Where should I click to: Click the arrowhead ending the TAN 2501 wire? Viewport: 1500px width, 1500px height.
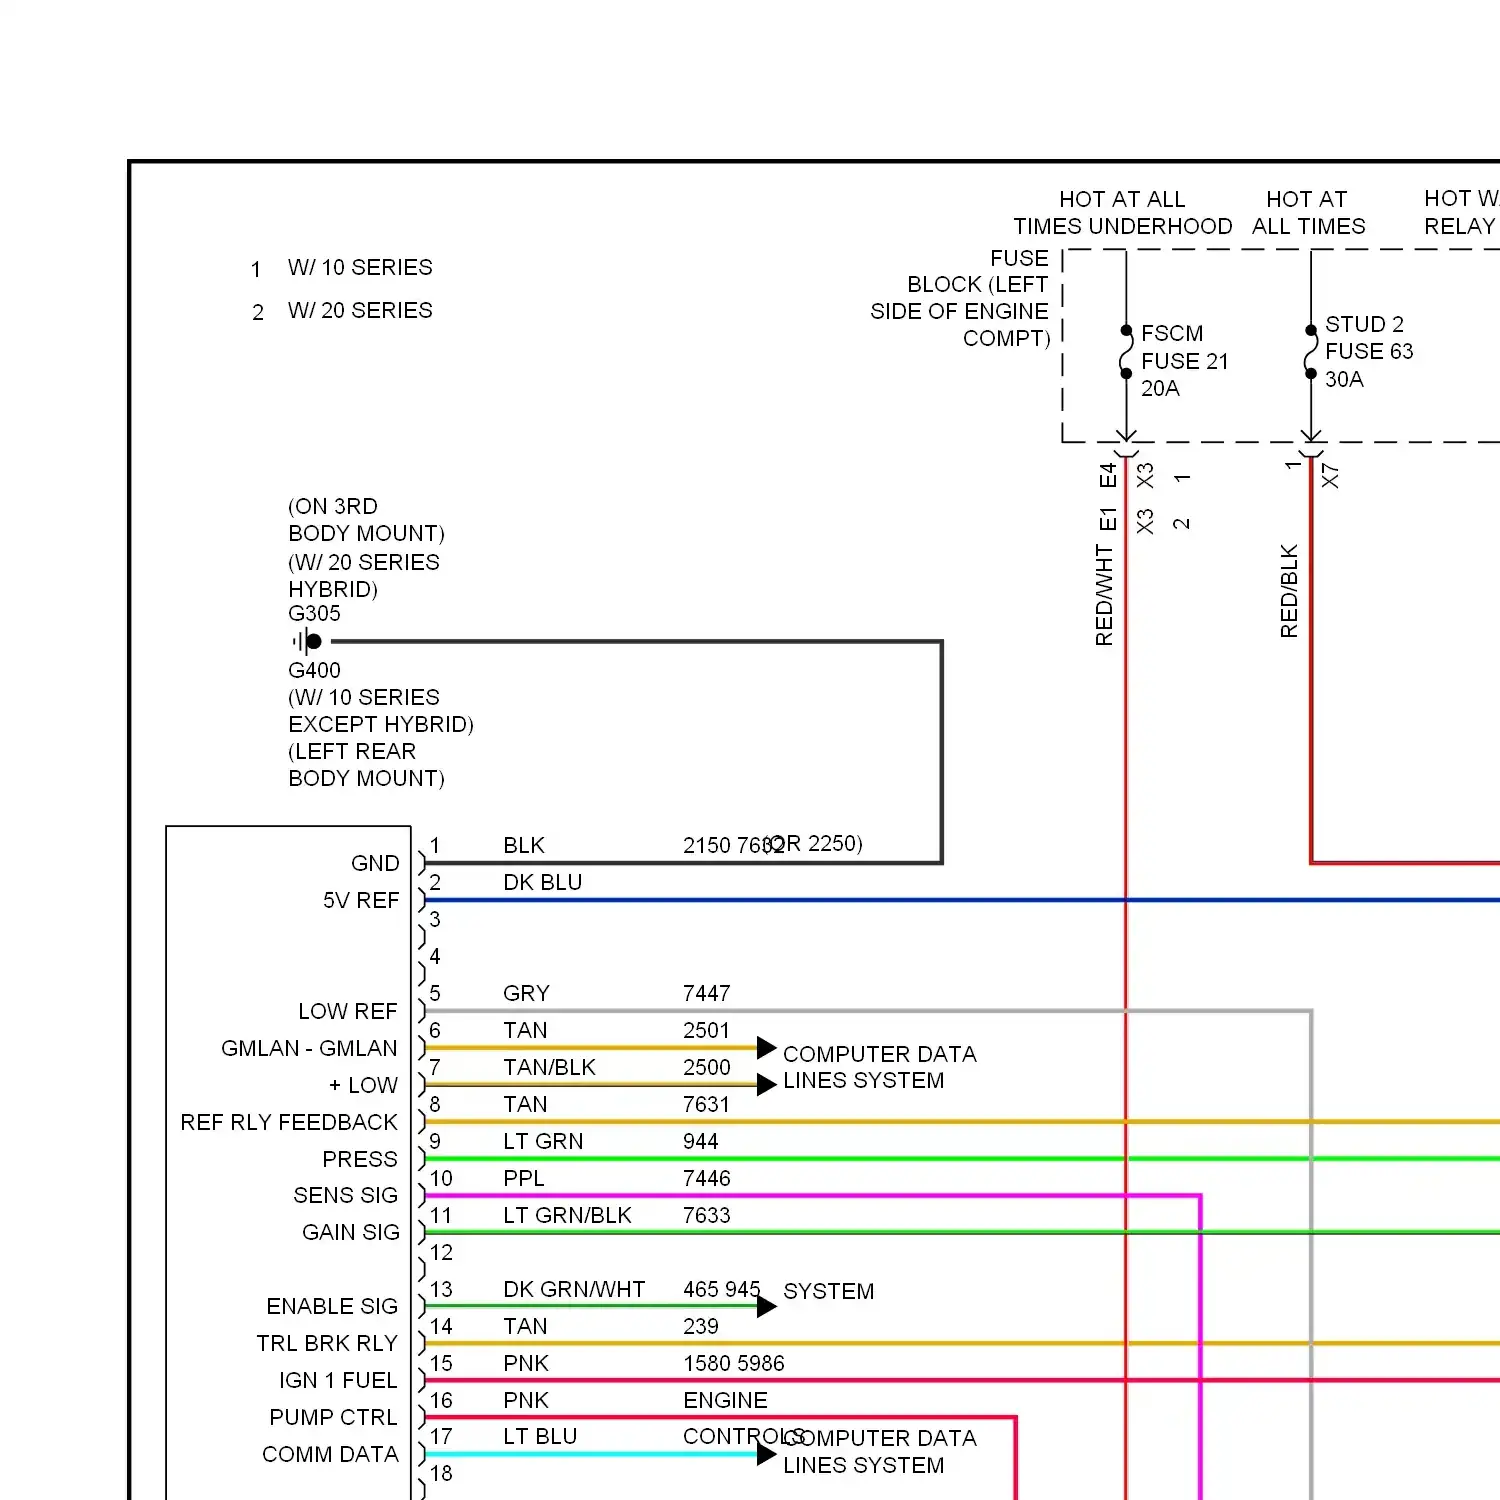(x=767, y=1048)
